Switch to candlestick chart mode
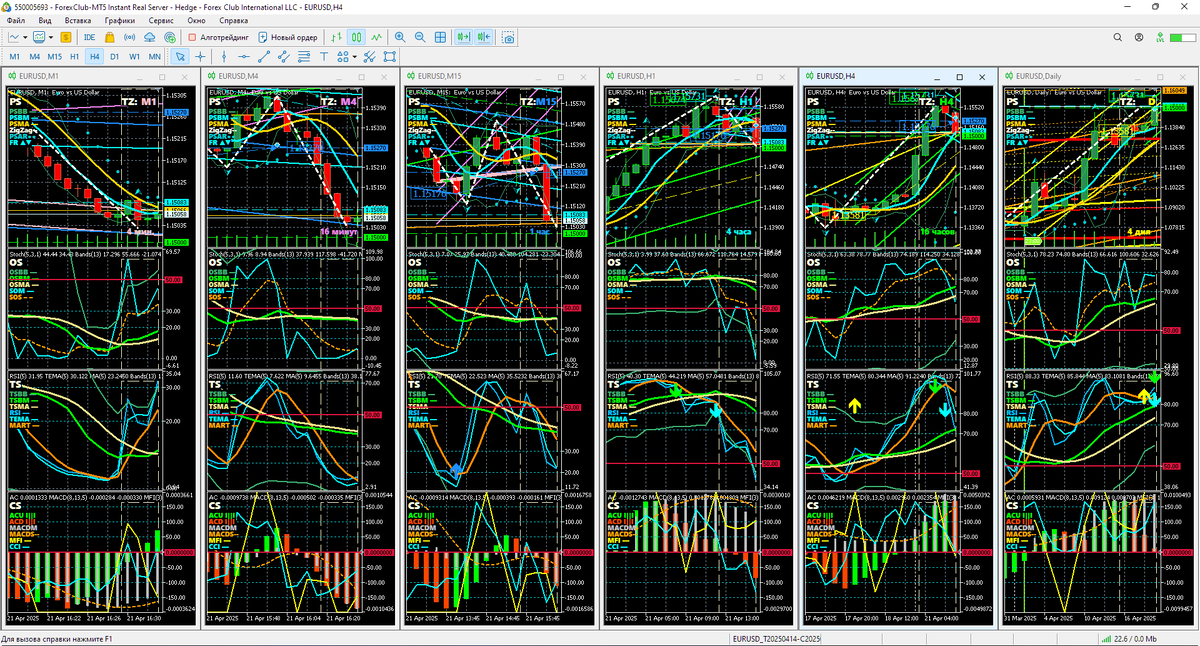 tap(355, 37)
